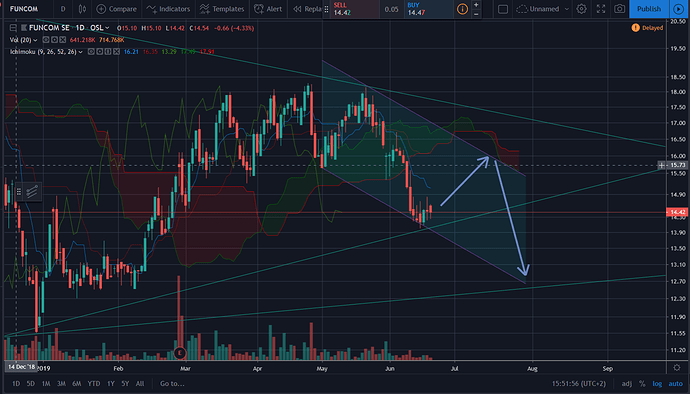This screenshot has height=394, width=690.
Task: Open chart settings gear icon
Action: point(581,9)
